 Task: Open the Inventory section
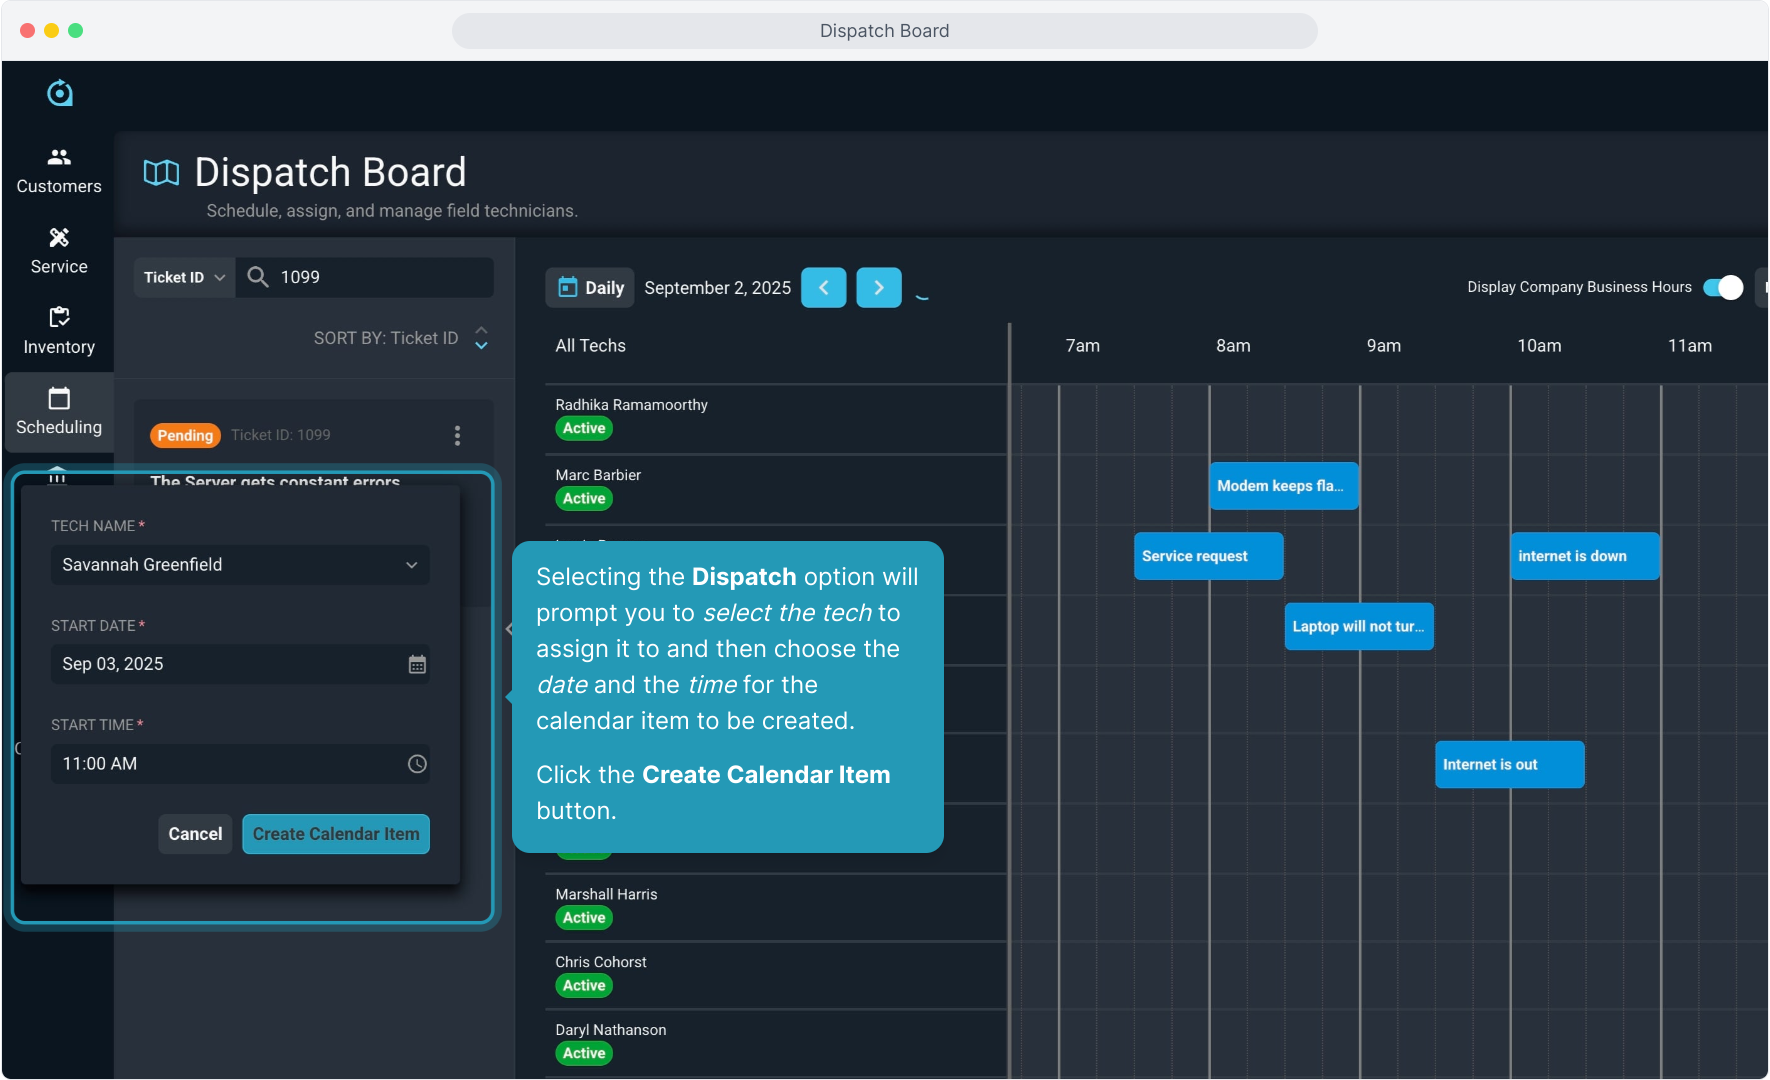coord(59,331)
